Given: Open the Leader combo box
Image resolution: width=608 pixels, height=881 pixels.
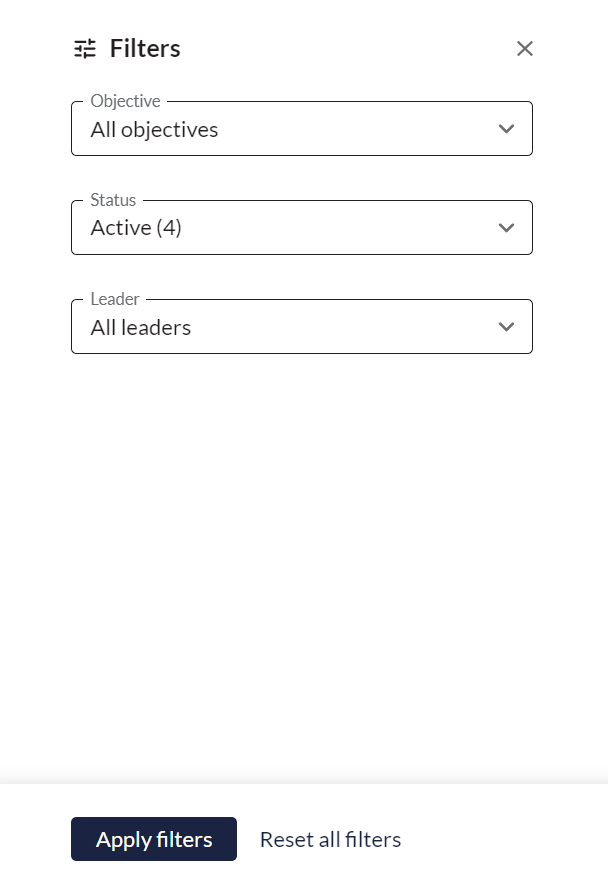Looking at the screenshot, I should click(x=302, y=326).
